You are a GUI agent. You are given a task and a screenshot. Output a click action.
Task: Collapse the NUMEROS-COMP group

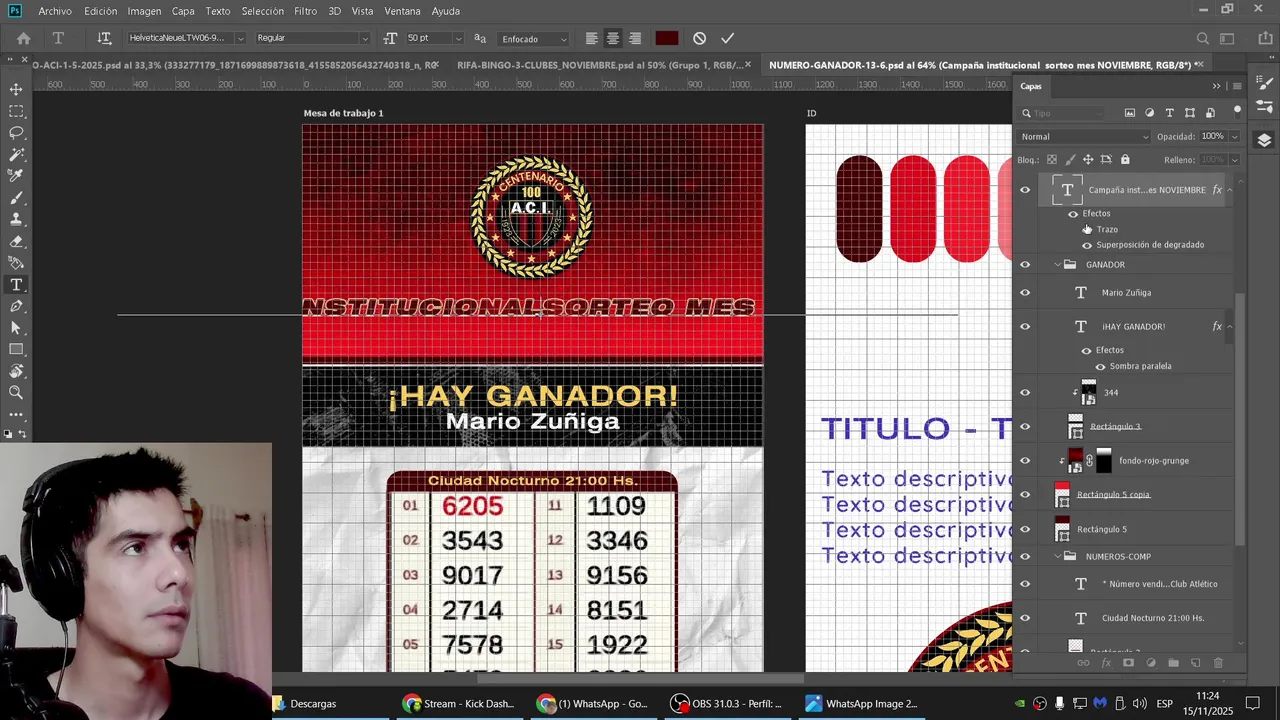[1058, 556]
